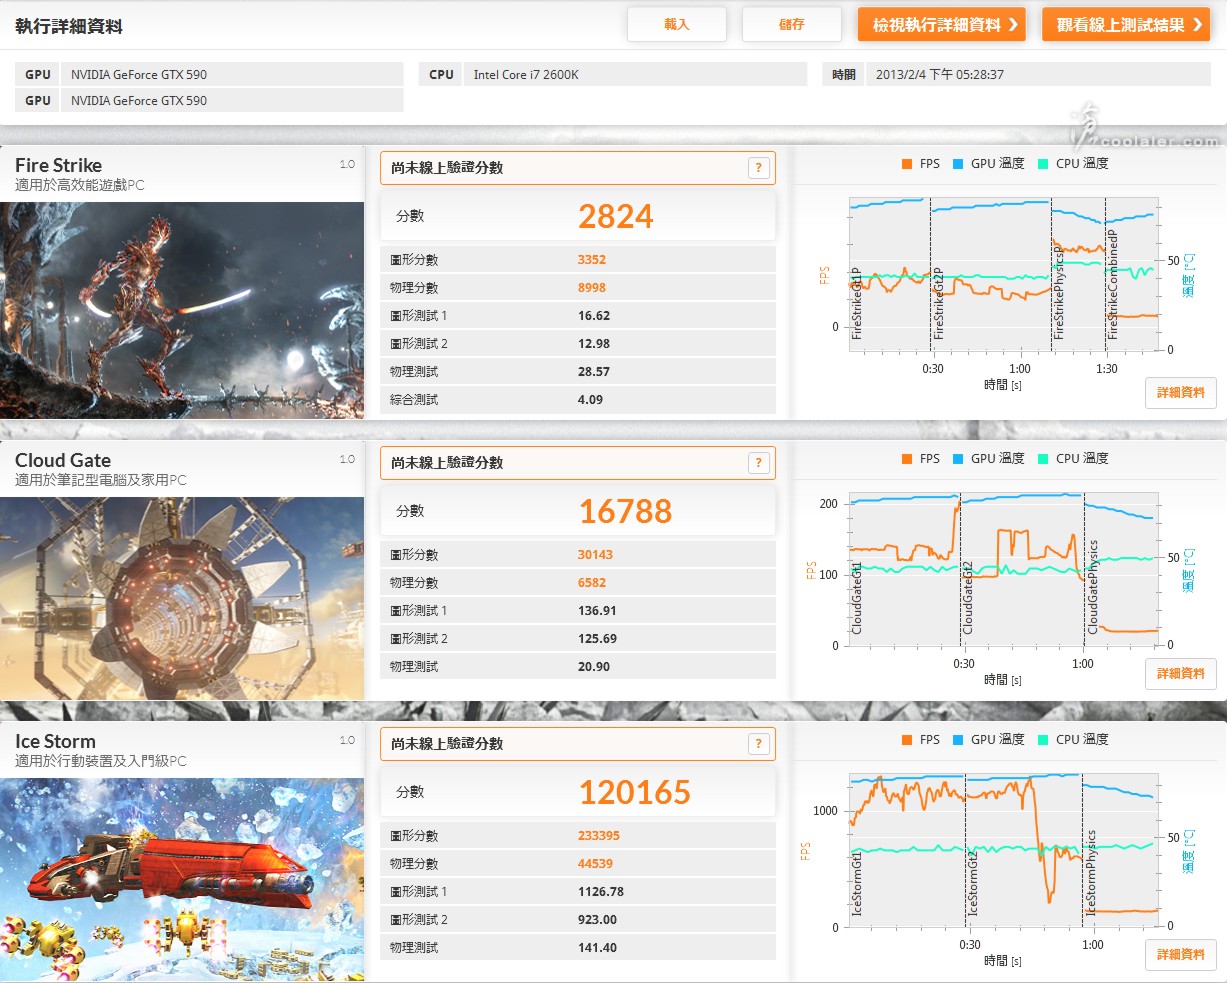The image size is (1227, 983).
Task: Select Cloud Gate graphics test value 136.91
Action: 597,611
